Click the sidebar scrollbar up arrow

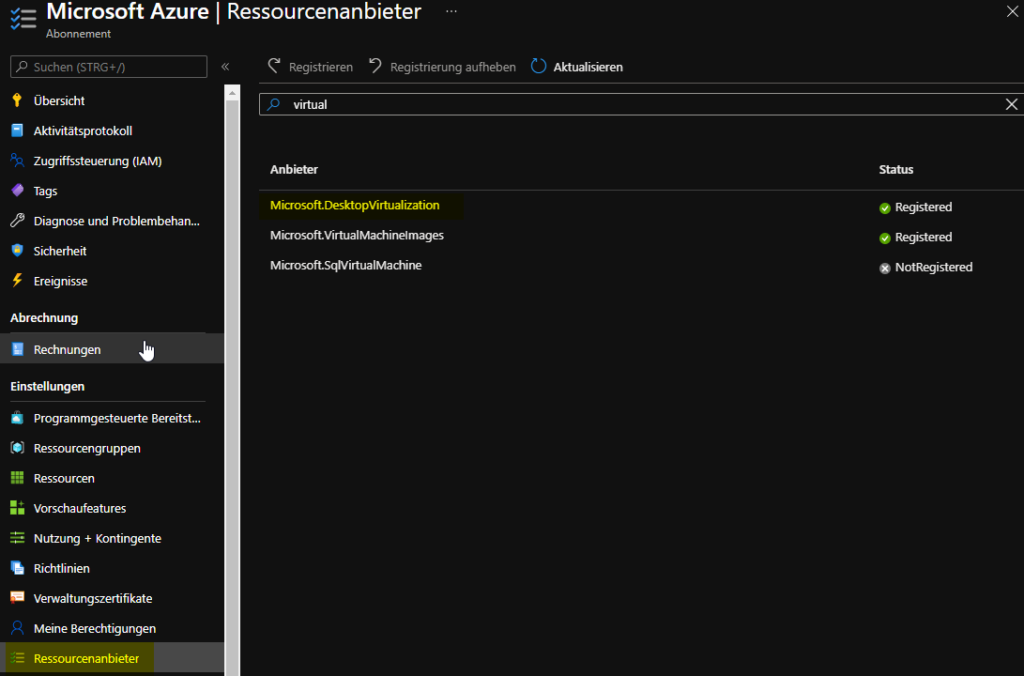pos(232,93)
